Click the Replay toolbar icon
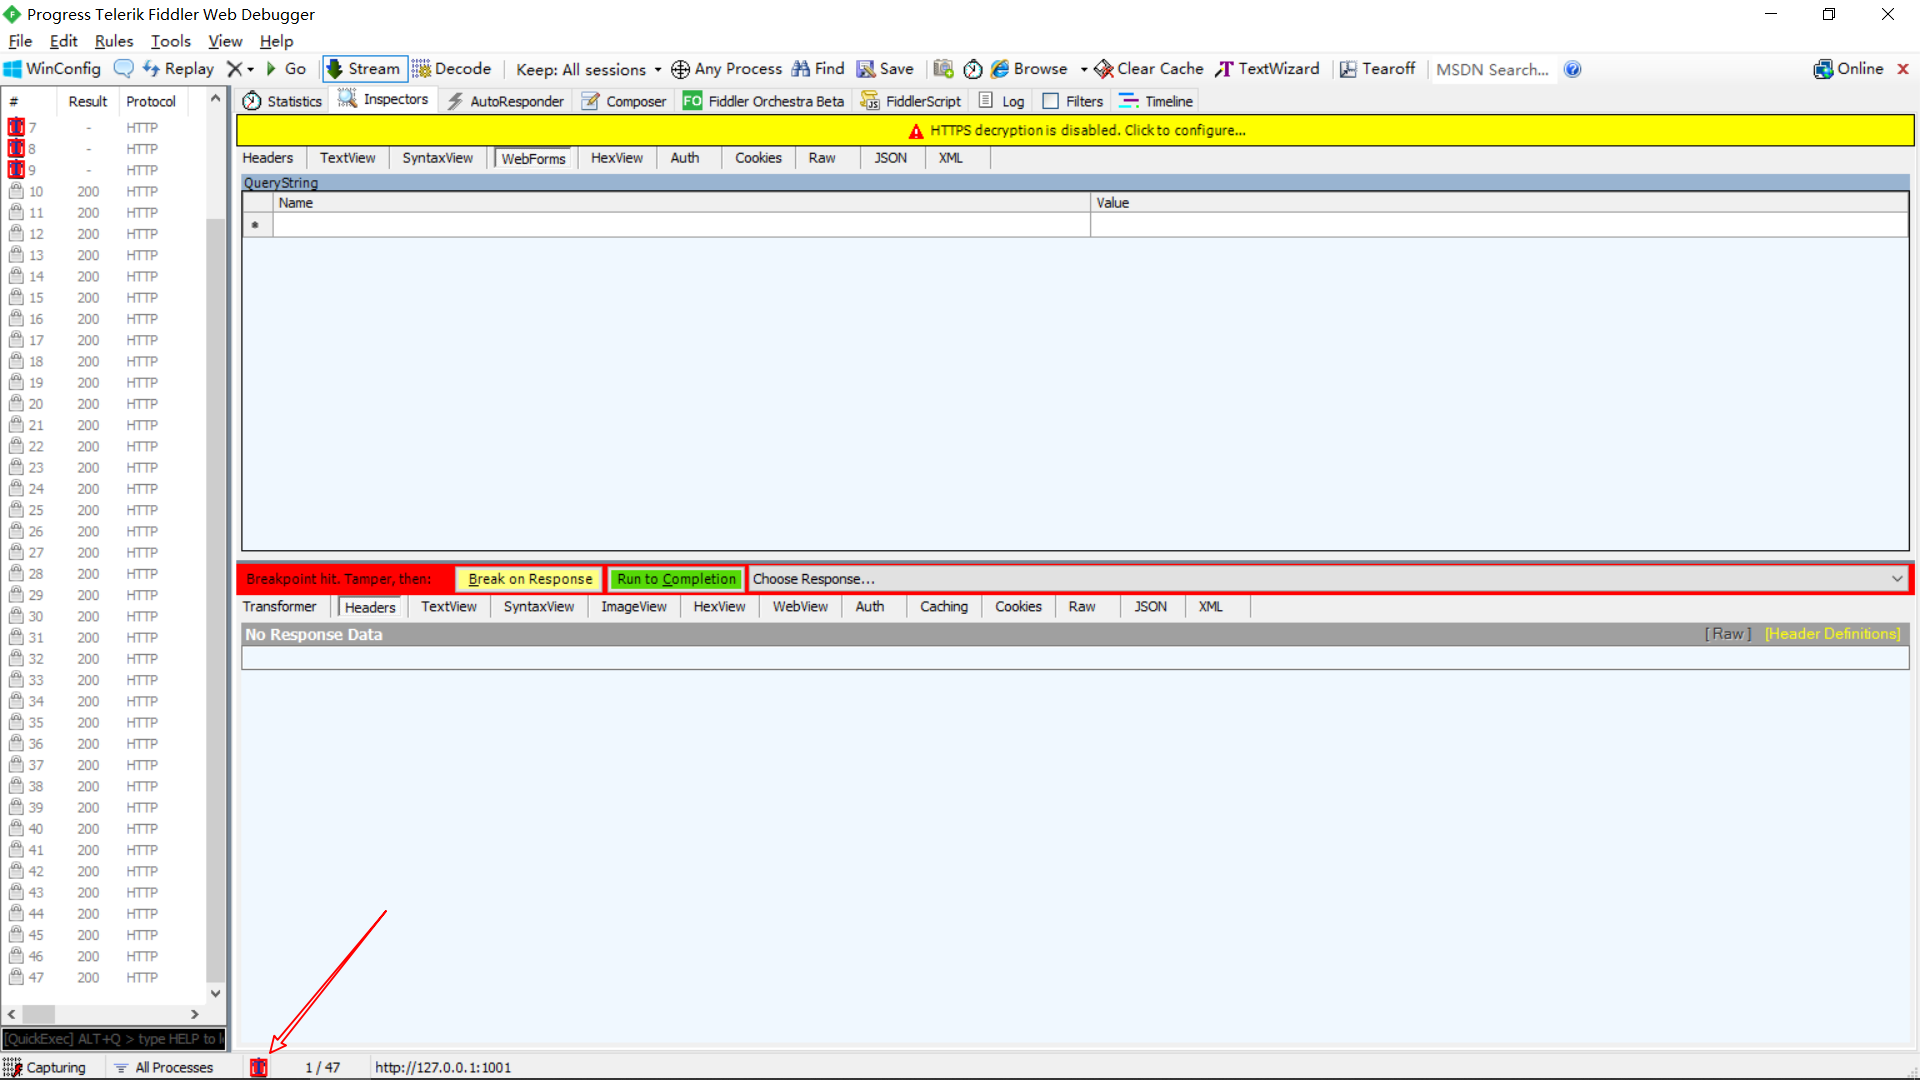Viewport: 1920px width, 1080px height. click(x=151, y=69)
